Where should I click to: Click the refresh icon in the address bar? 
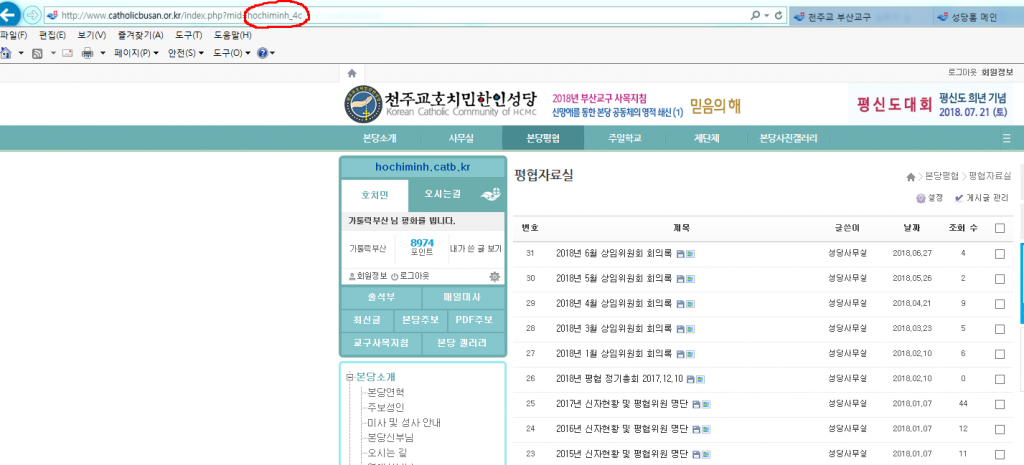point(766,17)
